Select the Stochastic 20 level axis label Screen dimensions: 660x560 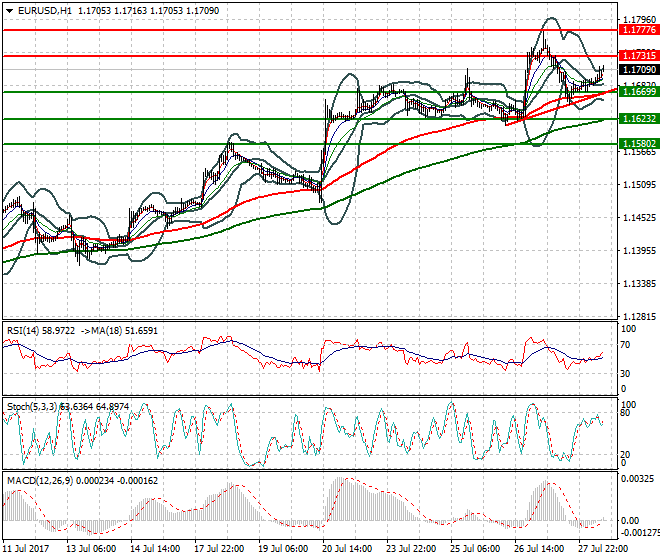click(625, 454)
